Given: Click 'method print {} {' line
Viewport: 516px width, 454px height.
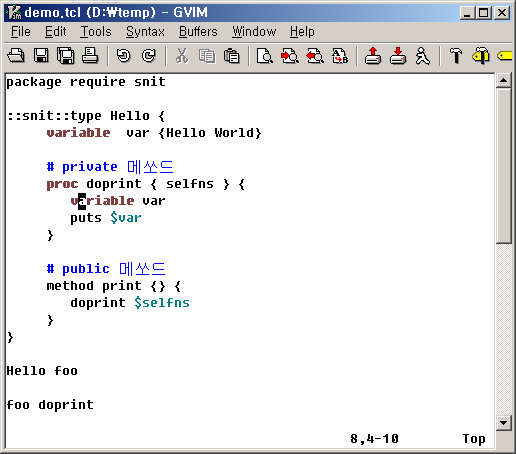Looking at the screenshot, I should coord(114,286).
